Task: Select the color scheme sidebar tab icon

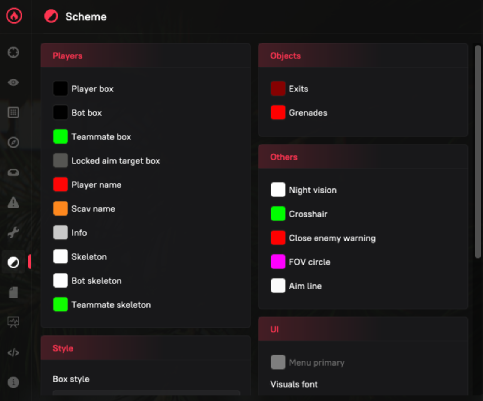Action: click(x=13, y=262)
